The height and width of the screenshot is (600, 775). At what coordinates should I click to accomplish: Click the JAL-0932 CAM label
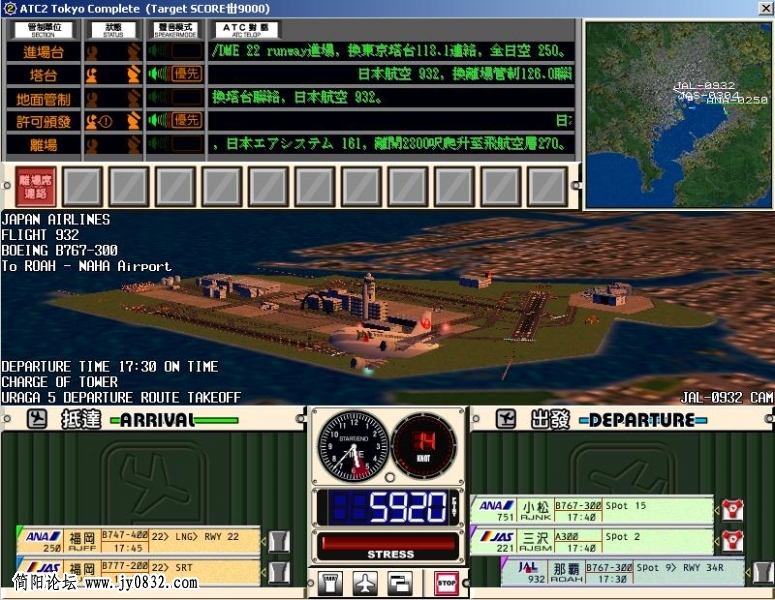pyautogui.click(x=727, y=397)
